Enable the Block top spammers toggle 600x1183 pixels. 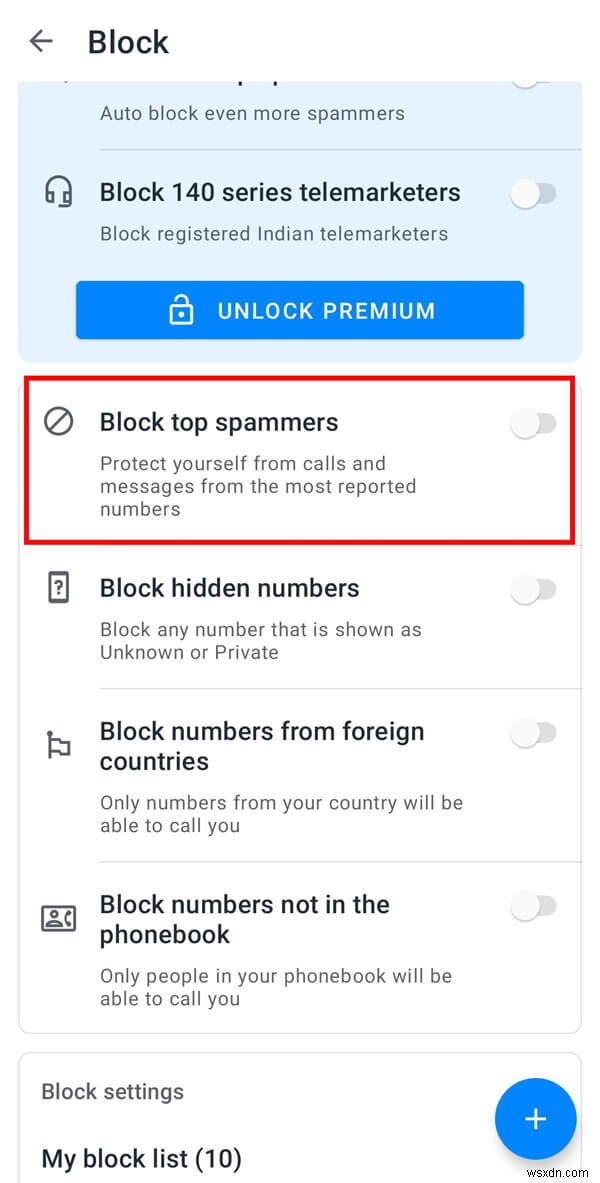(x=534, y=424)
